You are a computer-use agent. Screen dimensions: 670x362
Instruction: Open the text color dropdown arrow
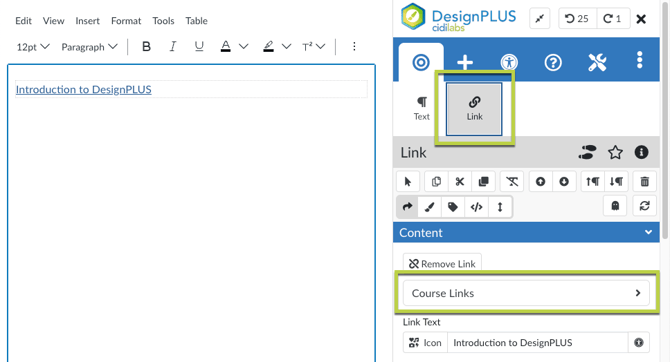(x=244, y=47)
